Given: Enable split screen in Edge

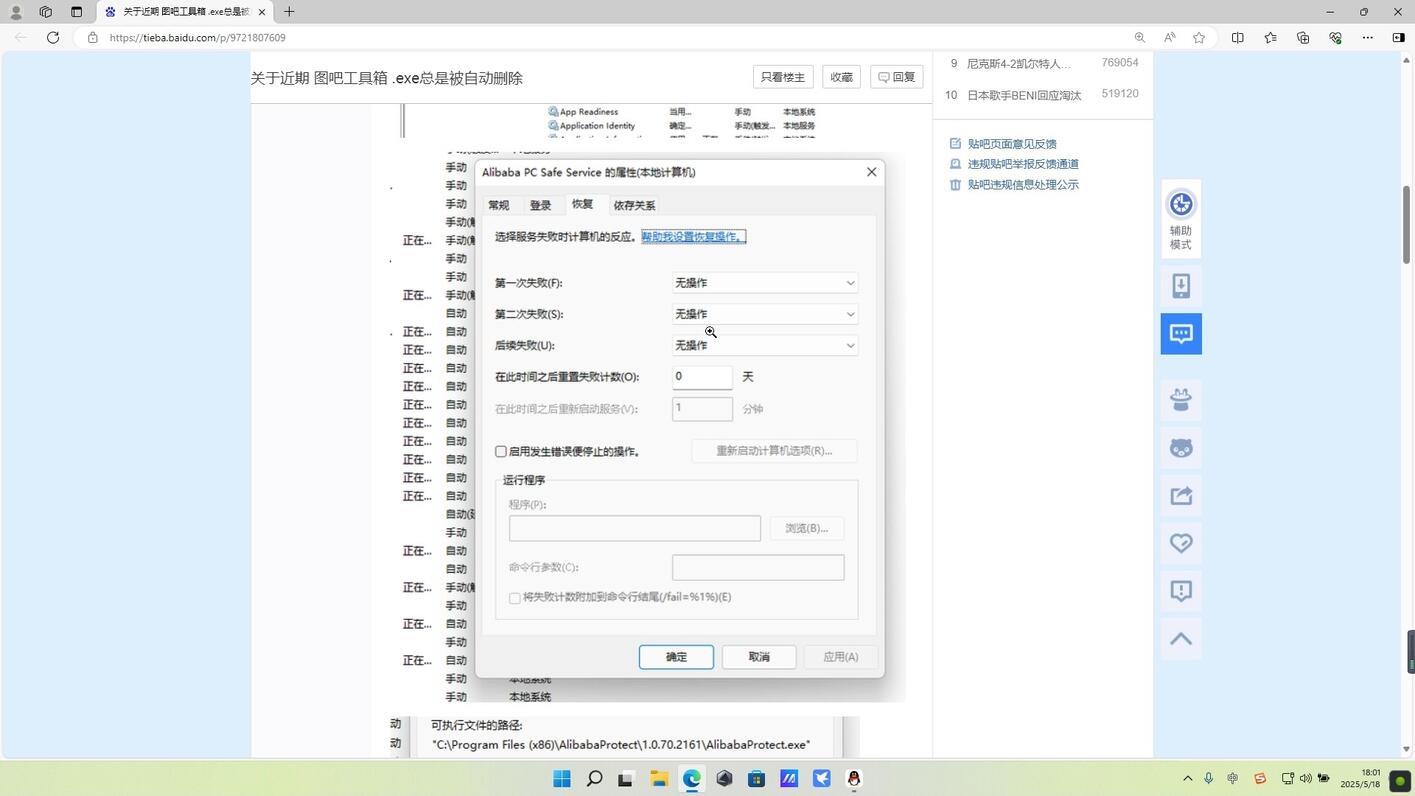Looking at the screenshot, I should [x=1238, y=37].
